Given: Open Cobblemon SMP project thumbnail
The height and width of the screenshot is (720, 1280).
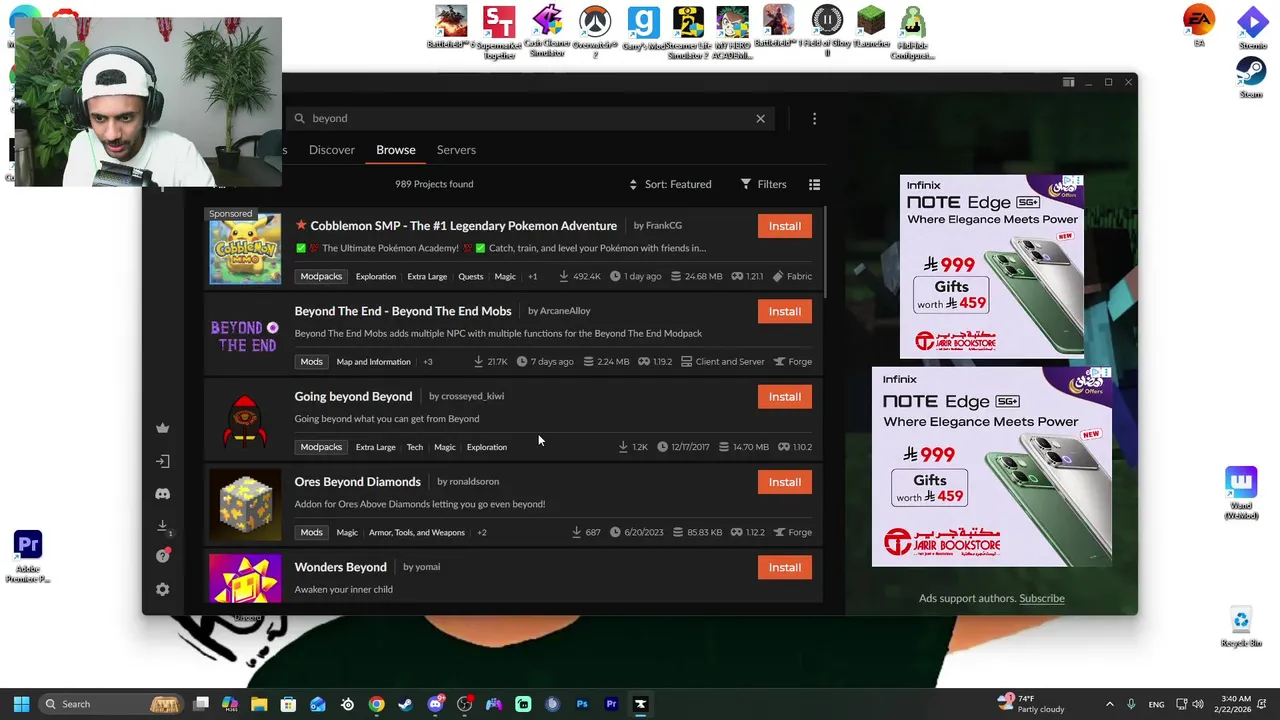Looking at the screenshot, I should (x=245, y=249).
